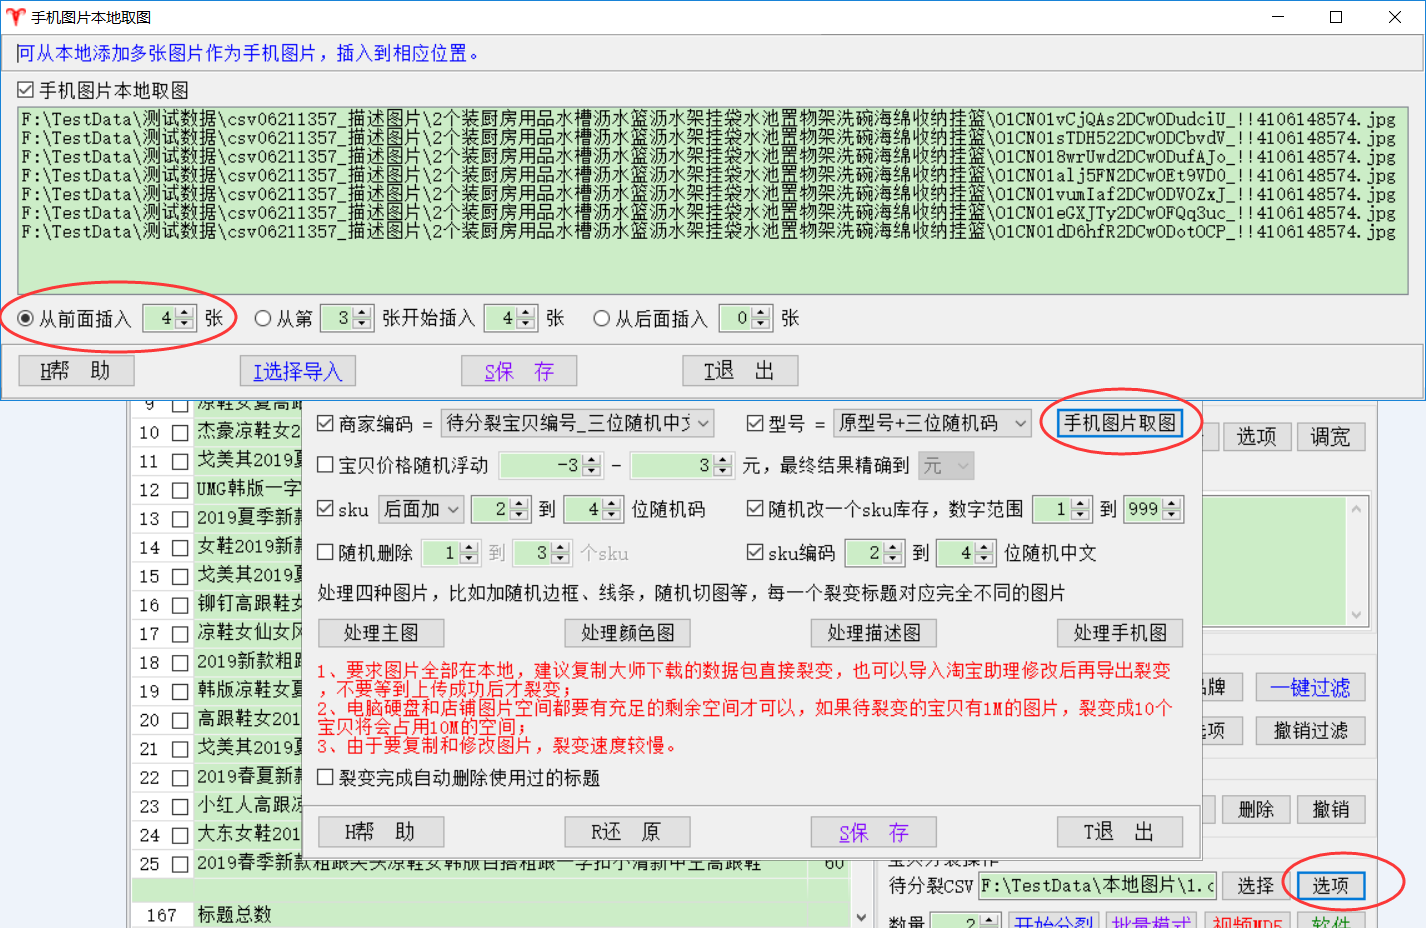
Task: Click the 还原 button
Action: tap(626, 832)
